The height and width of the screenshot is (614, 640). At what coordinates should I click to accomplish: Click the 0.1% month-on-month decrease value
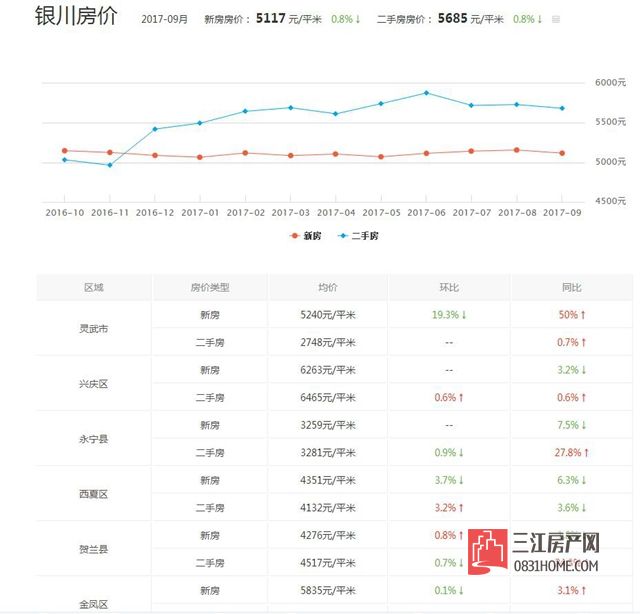[x=449, y=590]
